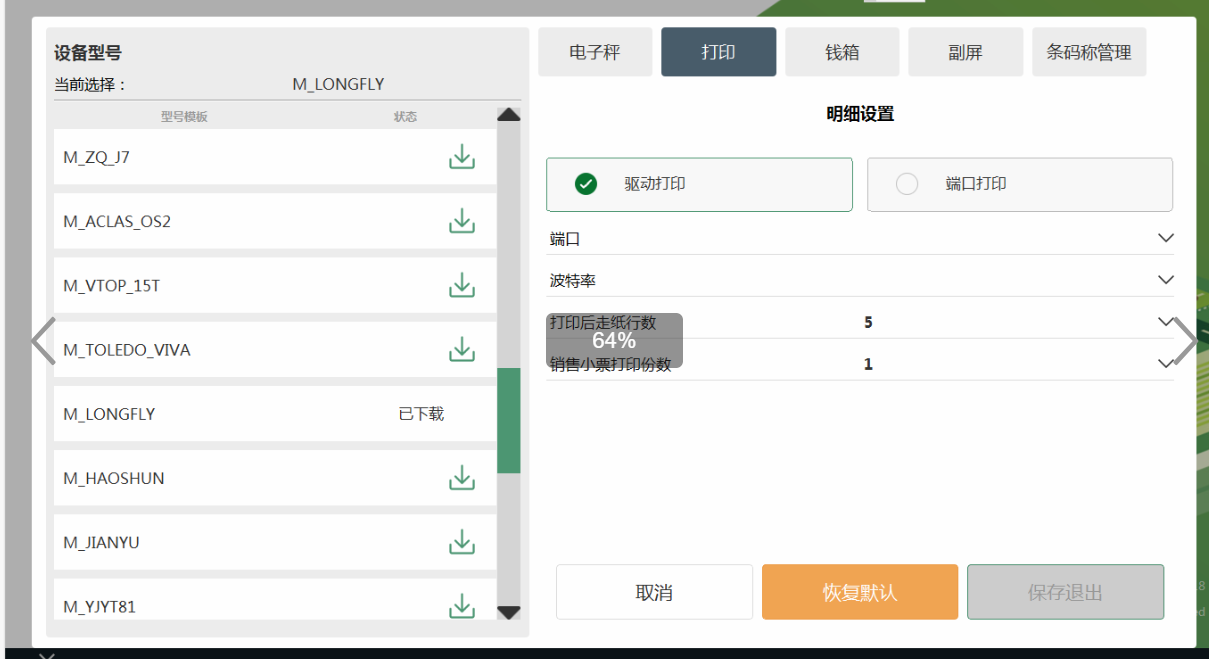Screen dimensions: 1209x659
Task: Switch to the 电子秤 tab
Action: 595,52
